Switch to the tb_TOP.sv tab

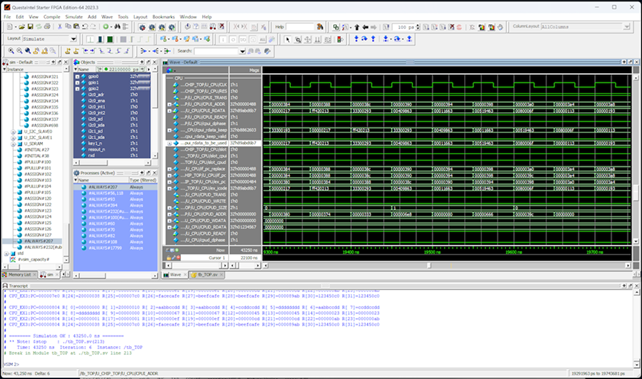coord(207,275)
